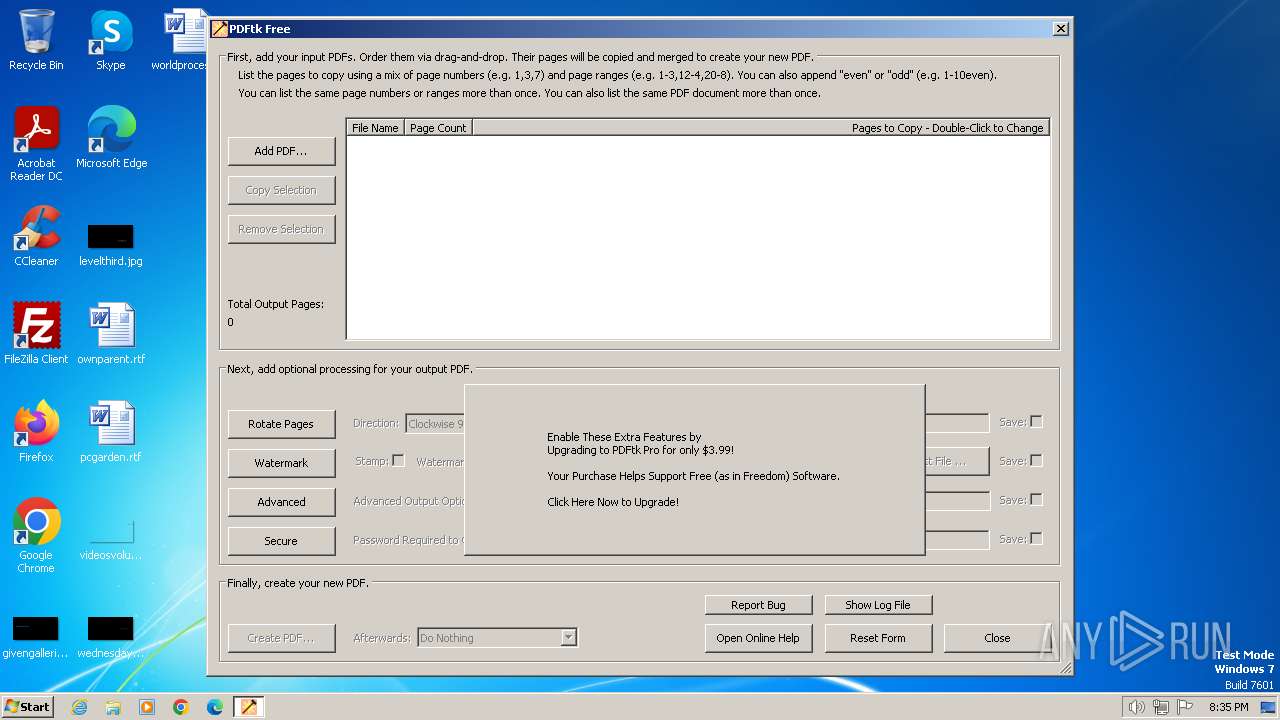Open the rotation Direction dropdown
Viewport: 1280px width, 720px height.
(435, 424)
